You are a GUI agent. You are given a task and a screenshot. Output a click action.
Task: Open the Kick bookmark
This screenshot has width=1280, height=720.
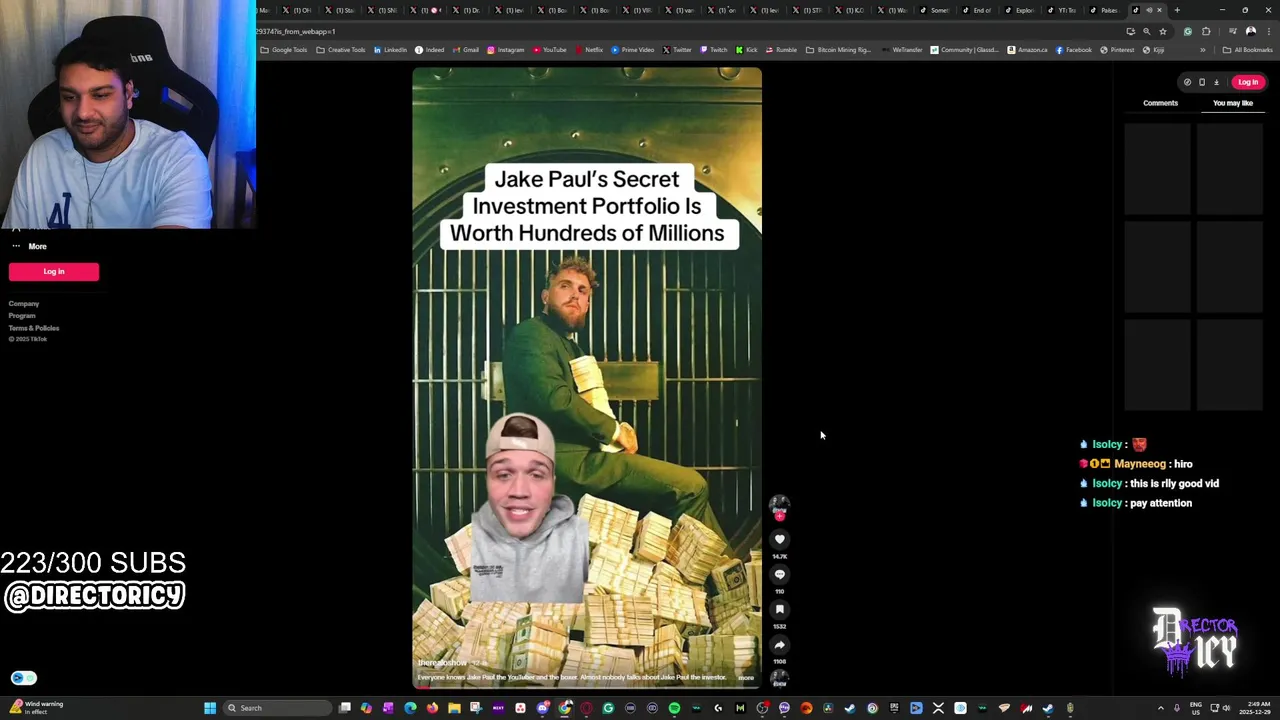[747, 50]
